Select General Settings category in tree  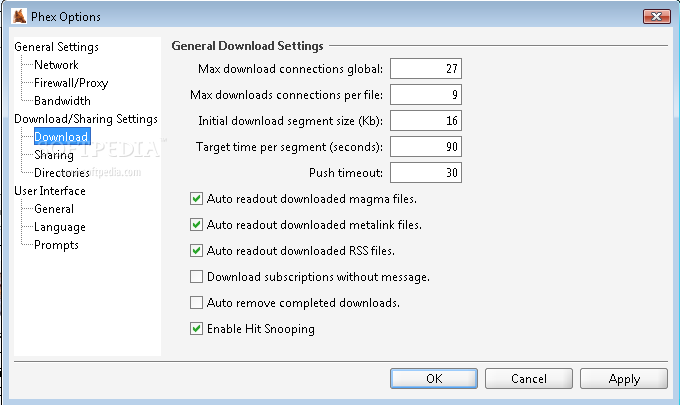[56, 47]
